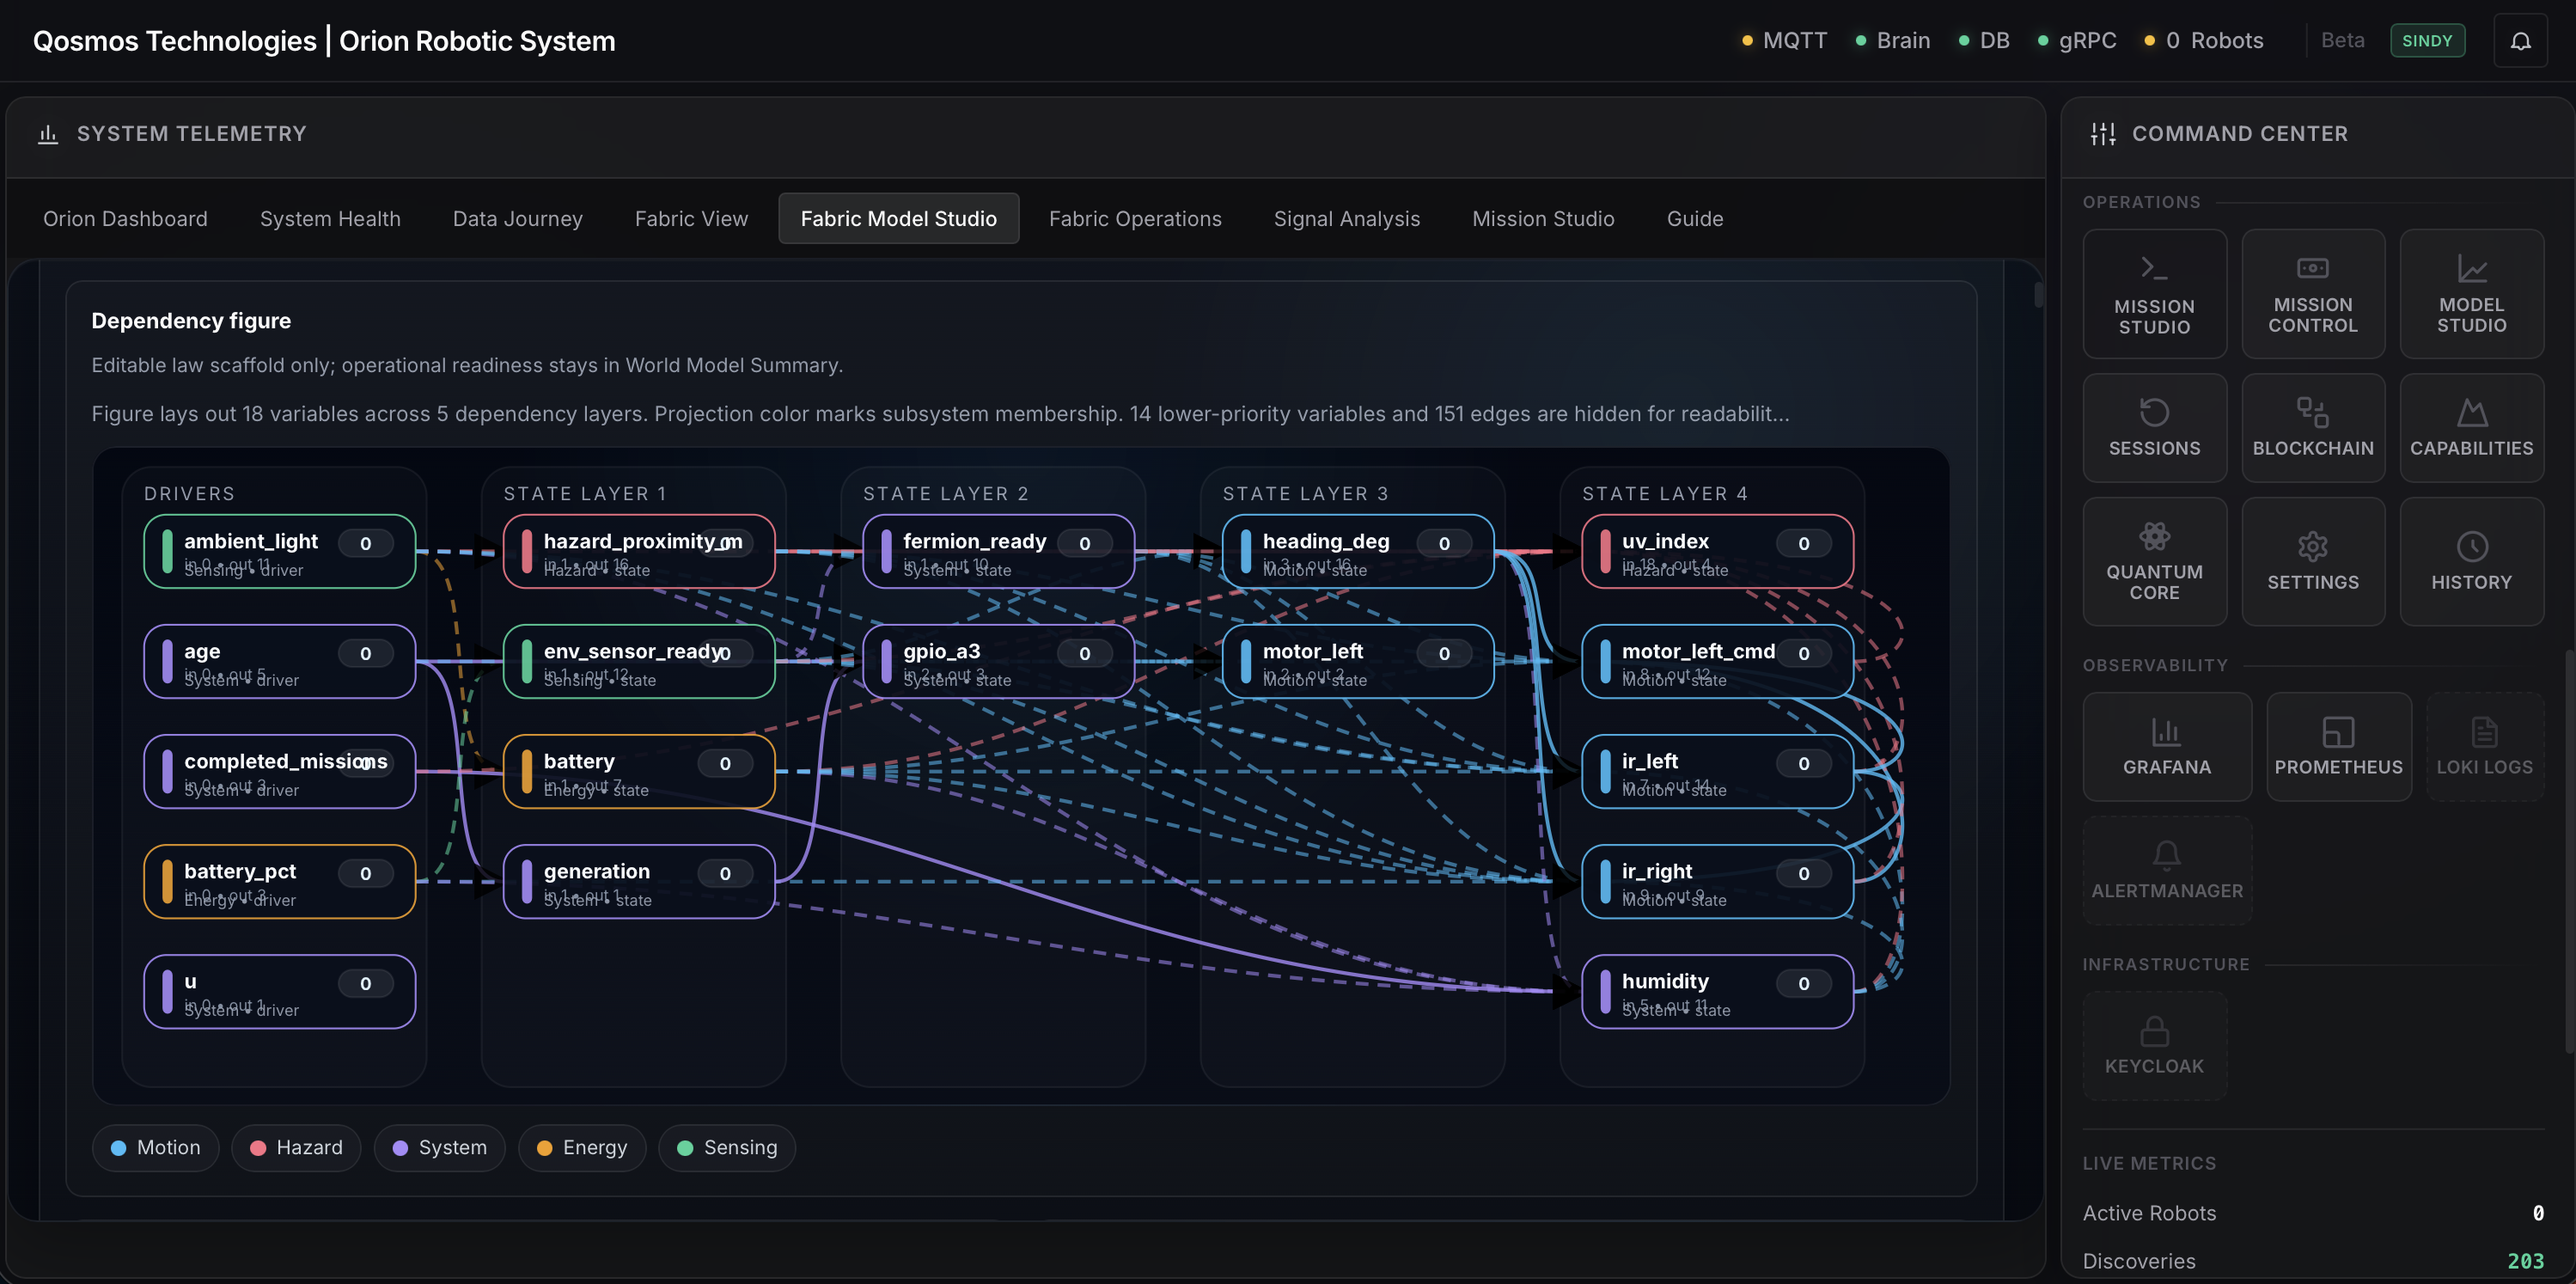Expand the battery state node
Image resolution: width=2576 pixels, height=1284 pixels.
(x=640, y=771)
